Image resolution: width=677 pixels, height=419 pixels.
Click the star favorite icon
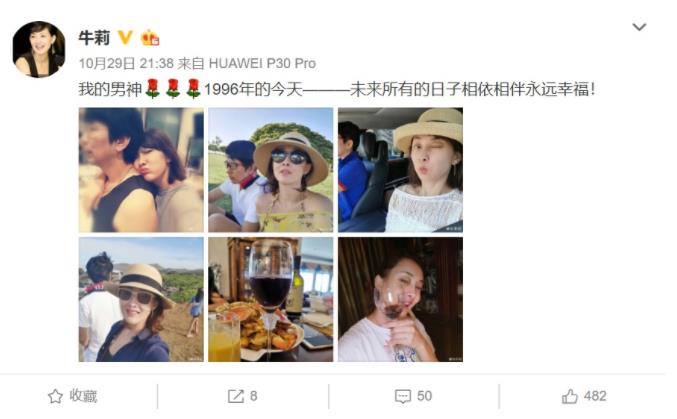coord(55,396)
